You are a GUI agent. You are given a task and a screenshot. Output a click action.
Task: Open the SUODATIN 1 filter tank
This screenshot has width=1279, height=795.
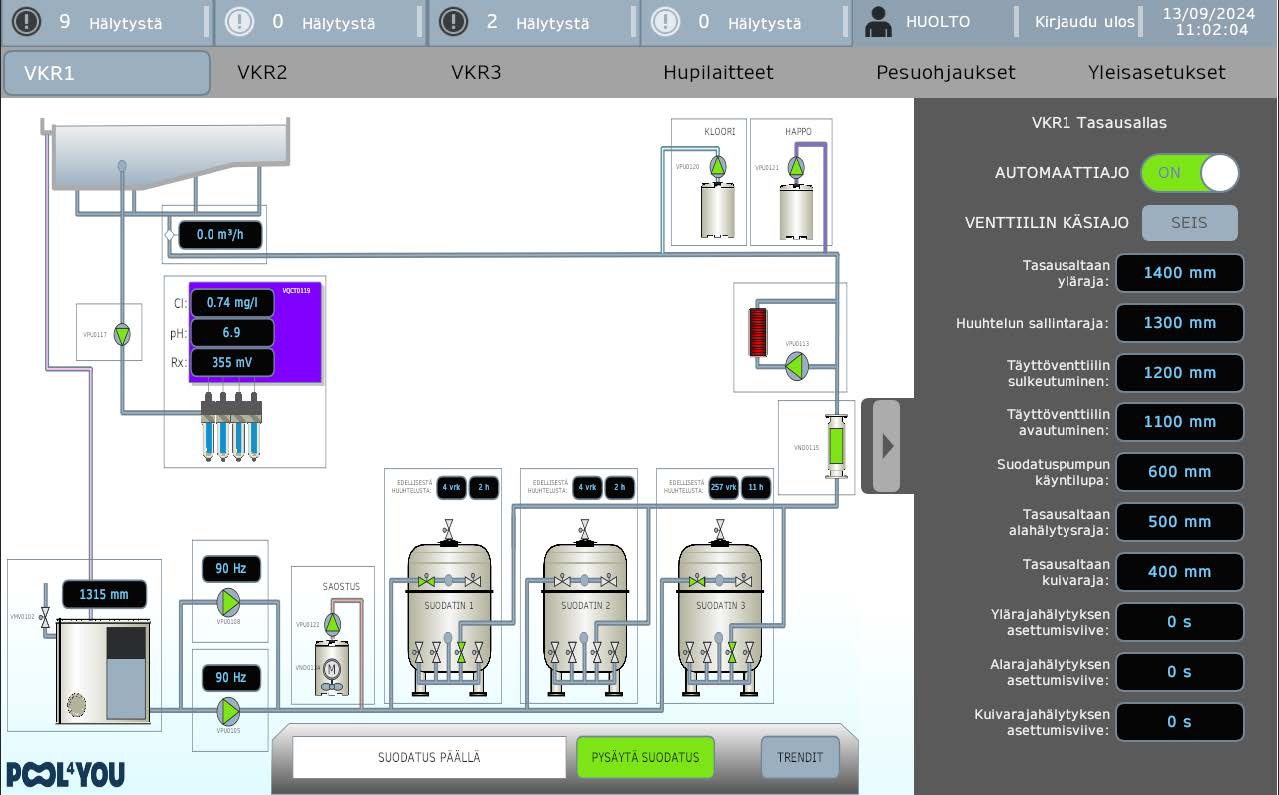coord(448,616)
